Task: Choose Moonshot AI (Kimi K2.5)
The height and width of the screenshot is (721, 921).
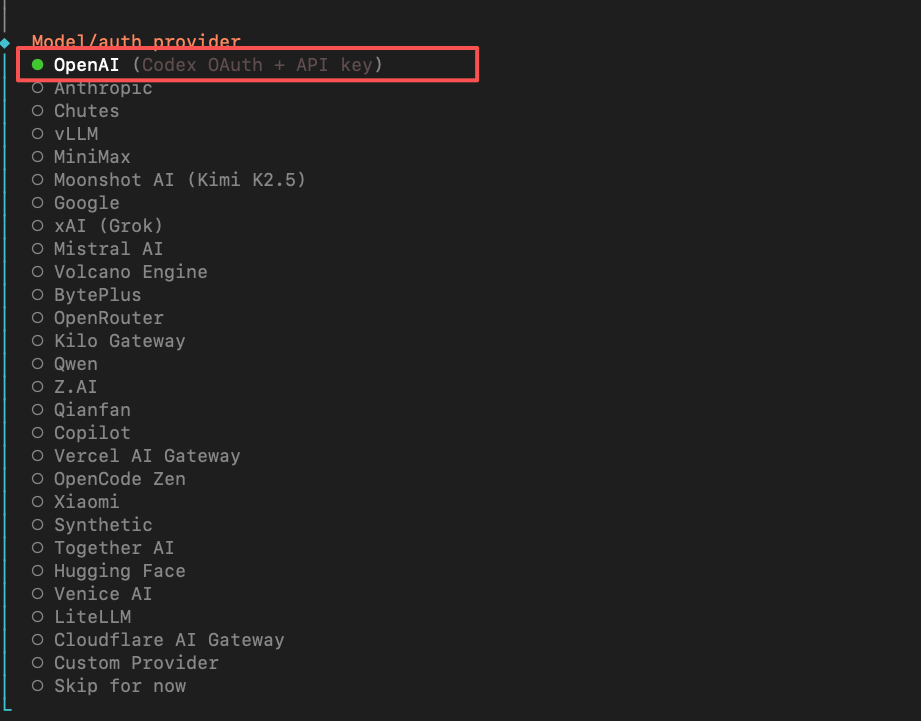Action: 179,180
